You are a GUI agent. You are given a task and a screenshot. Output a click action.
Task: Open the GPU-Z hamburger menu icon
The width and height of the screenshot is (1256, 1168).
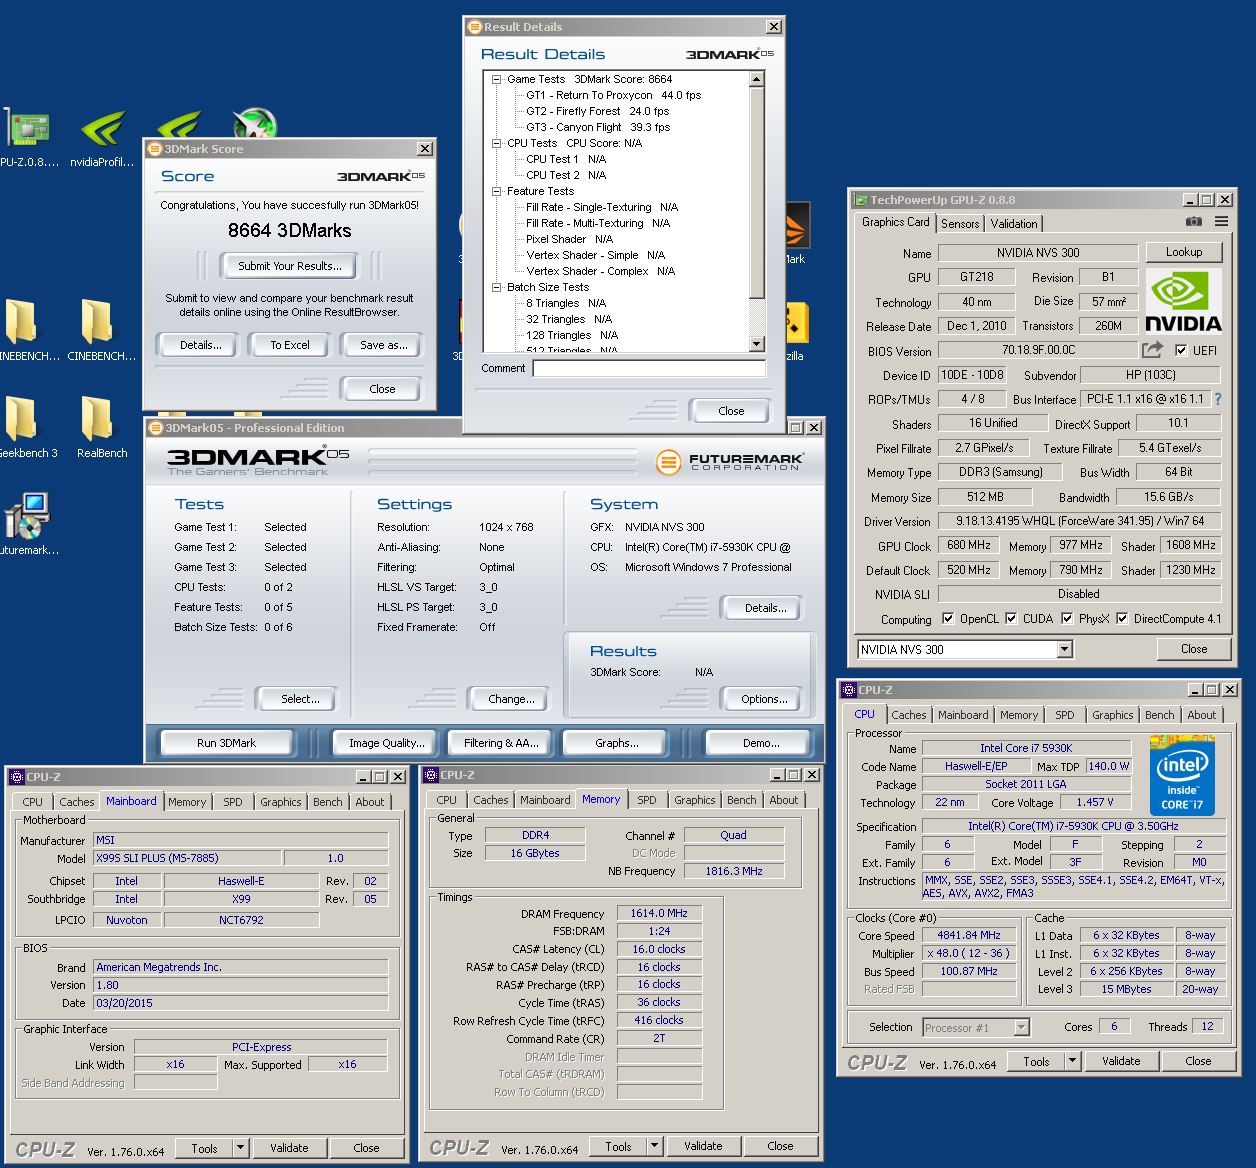coord(1221,222)
